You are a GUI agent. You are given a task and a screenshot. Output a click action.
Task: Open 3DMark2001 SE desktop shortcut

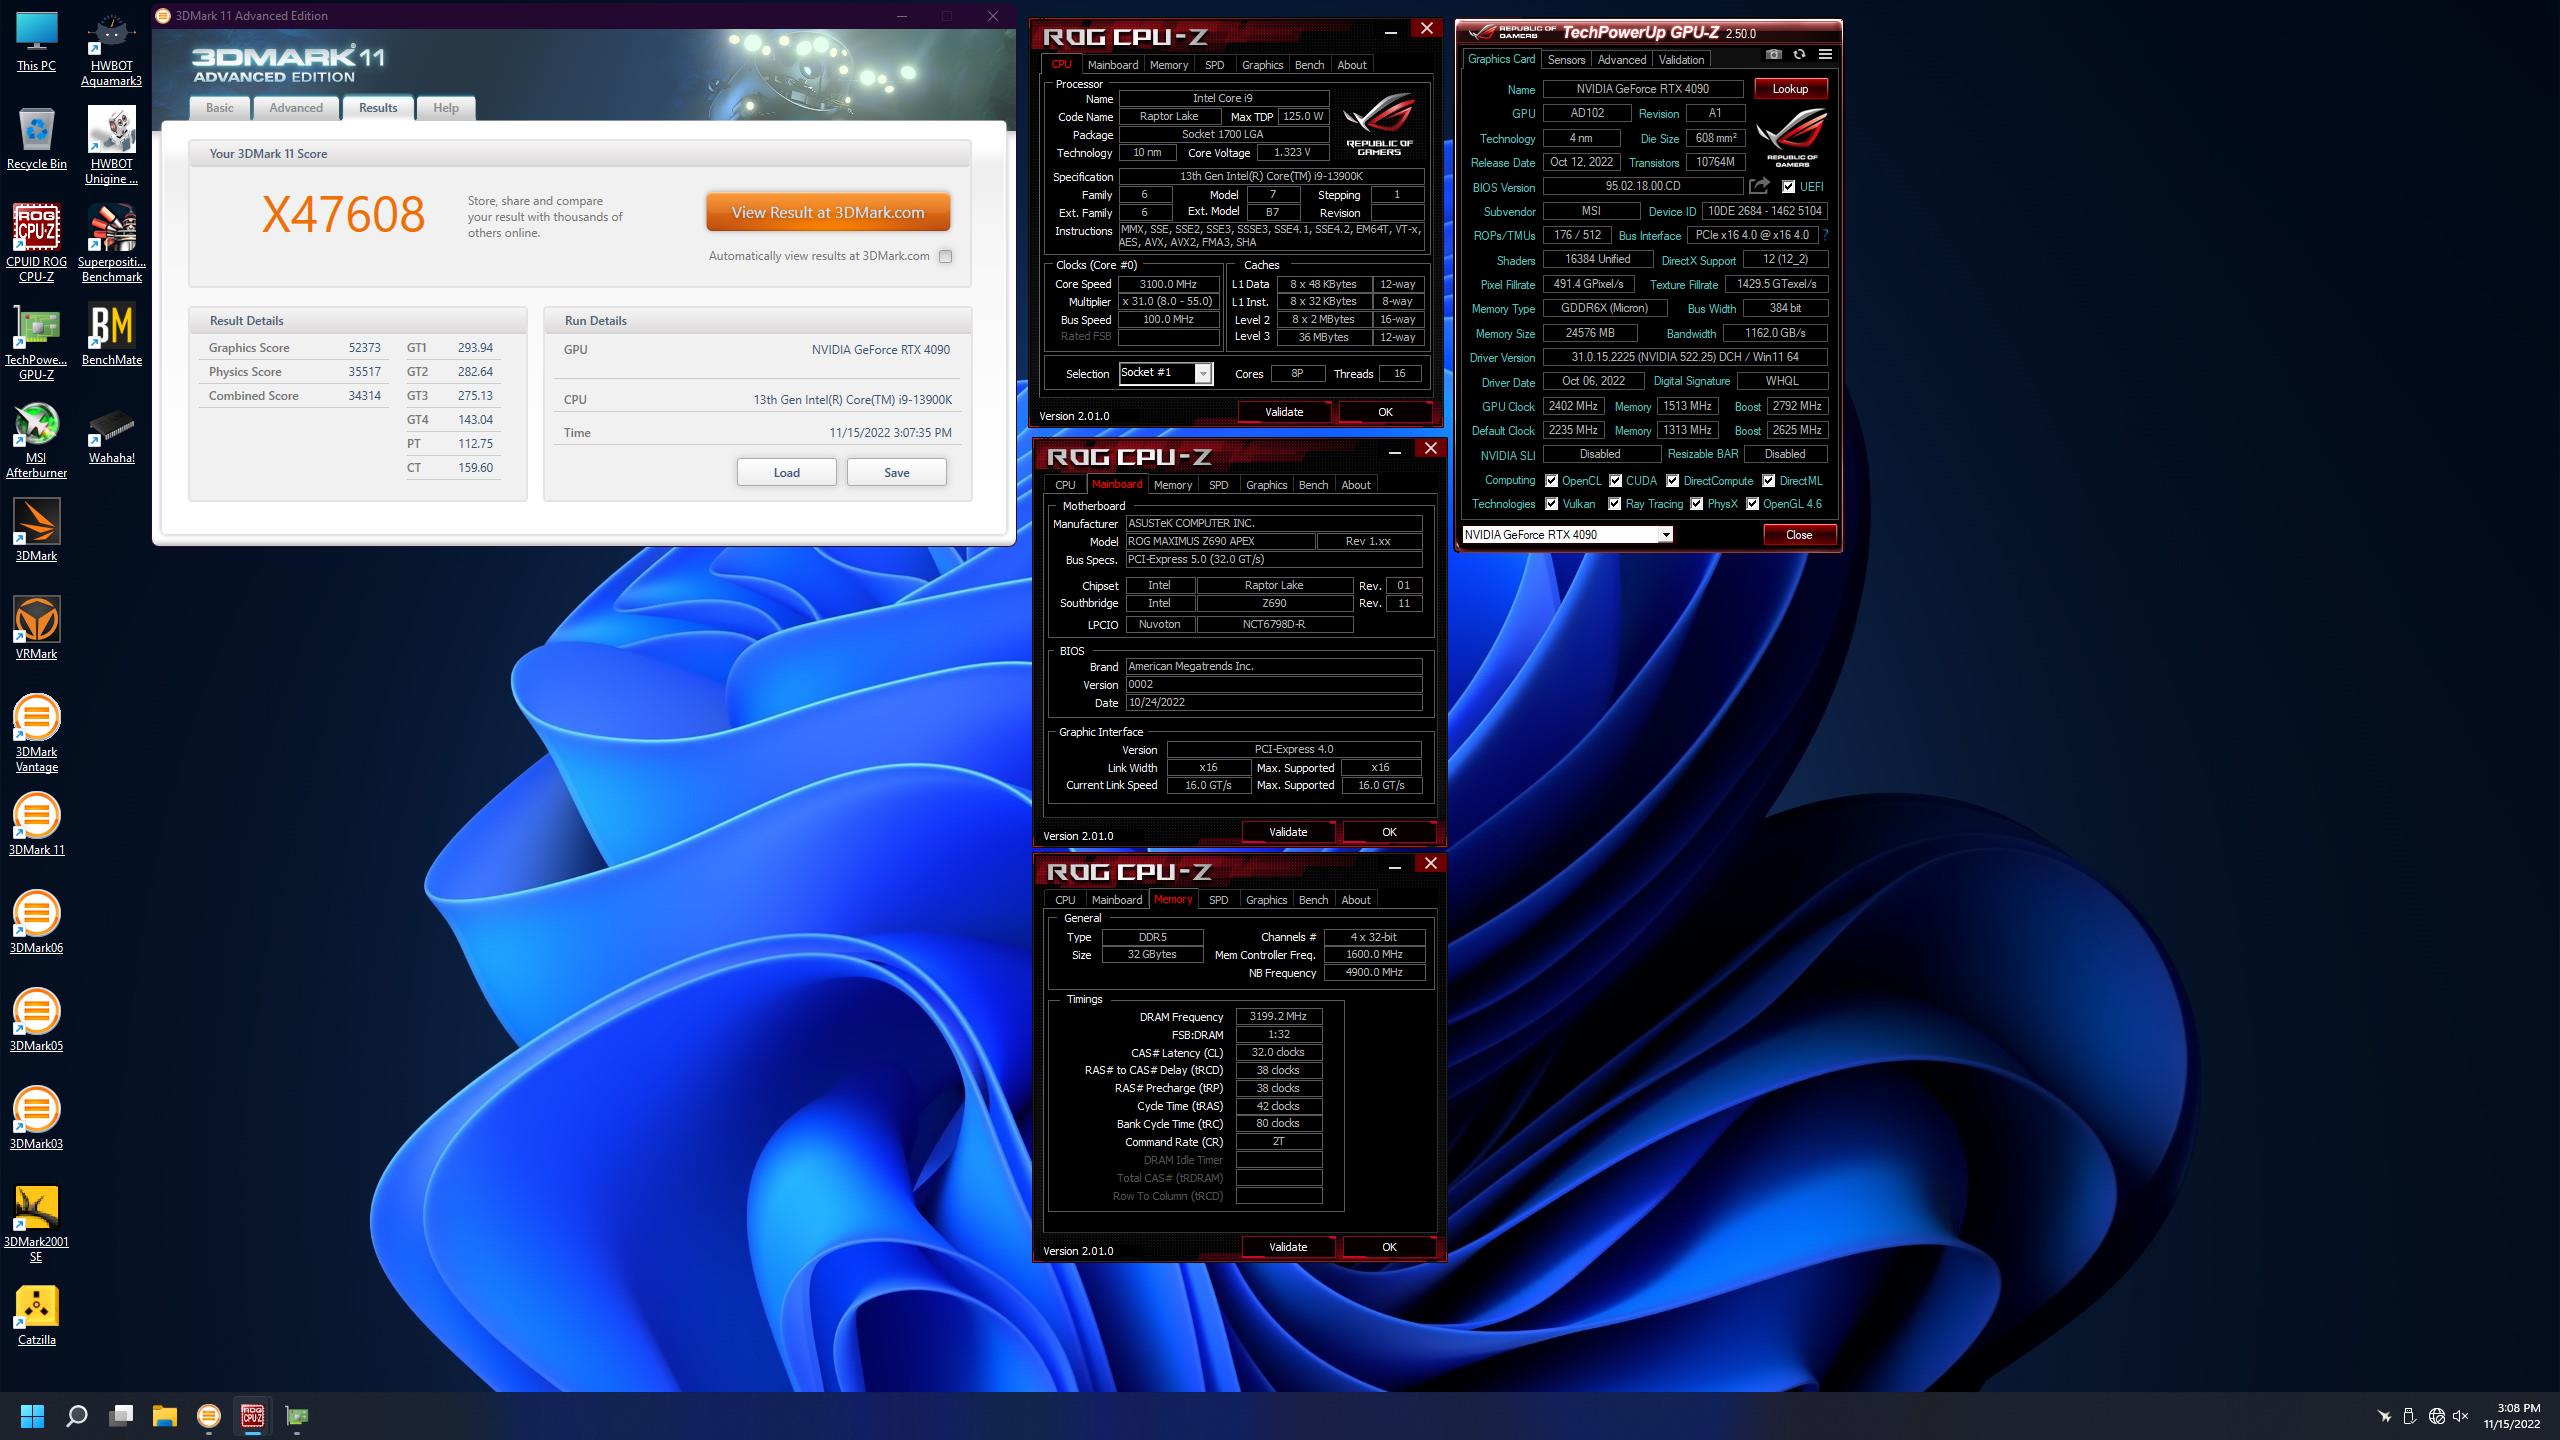click(x=37, y=1224)
